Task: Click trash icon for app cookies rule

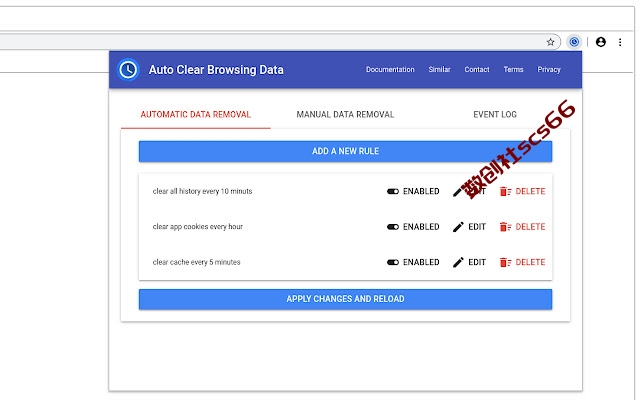Action: tap(505, 227)
